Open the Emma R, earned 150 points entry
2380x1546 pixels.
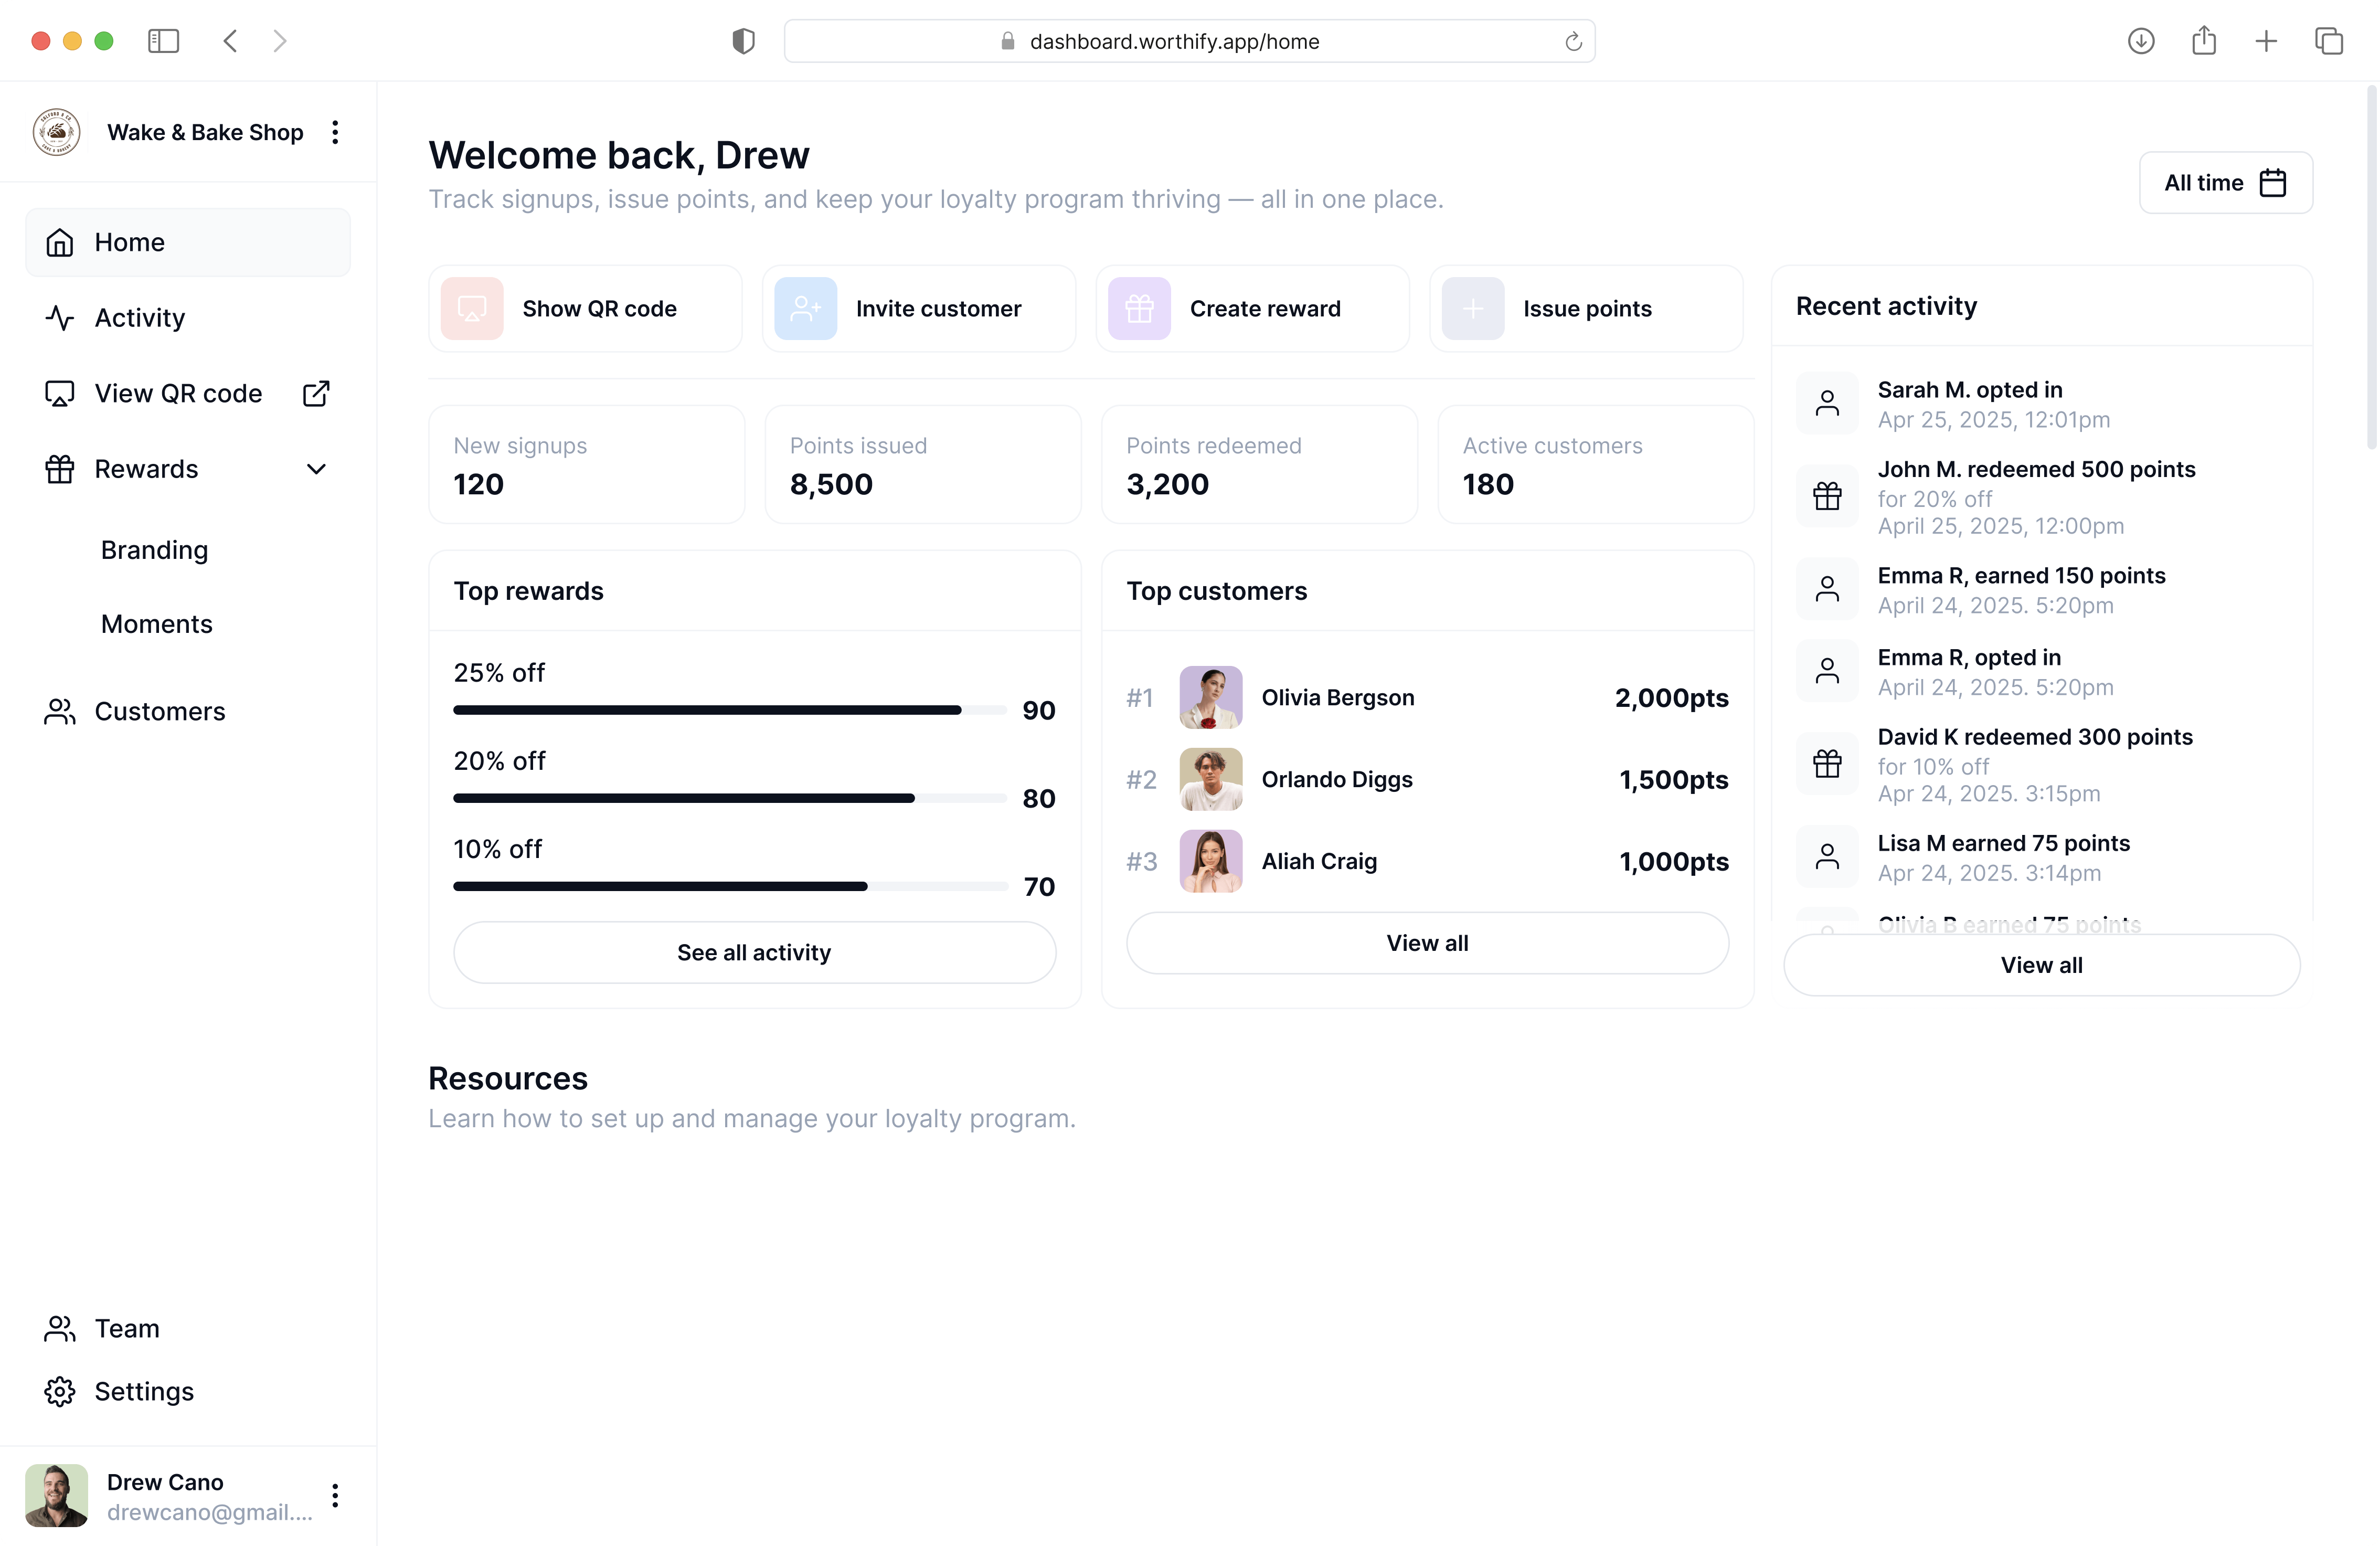pyautogui.click(x=2041, y=590)
